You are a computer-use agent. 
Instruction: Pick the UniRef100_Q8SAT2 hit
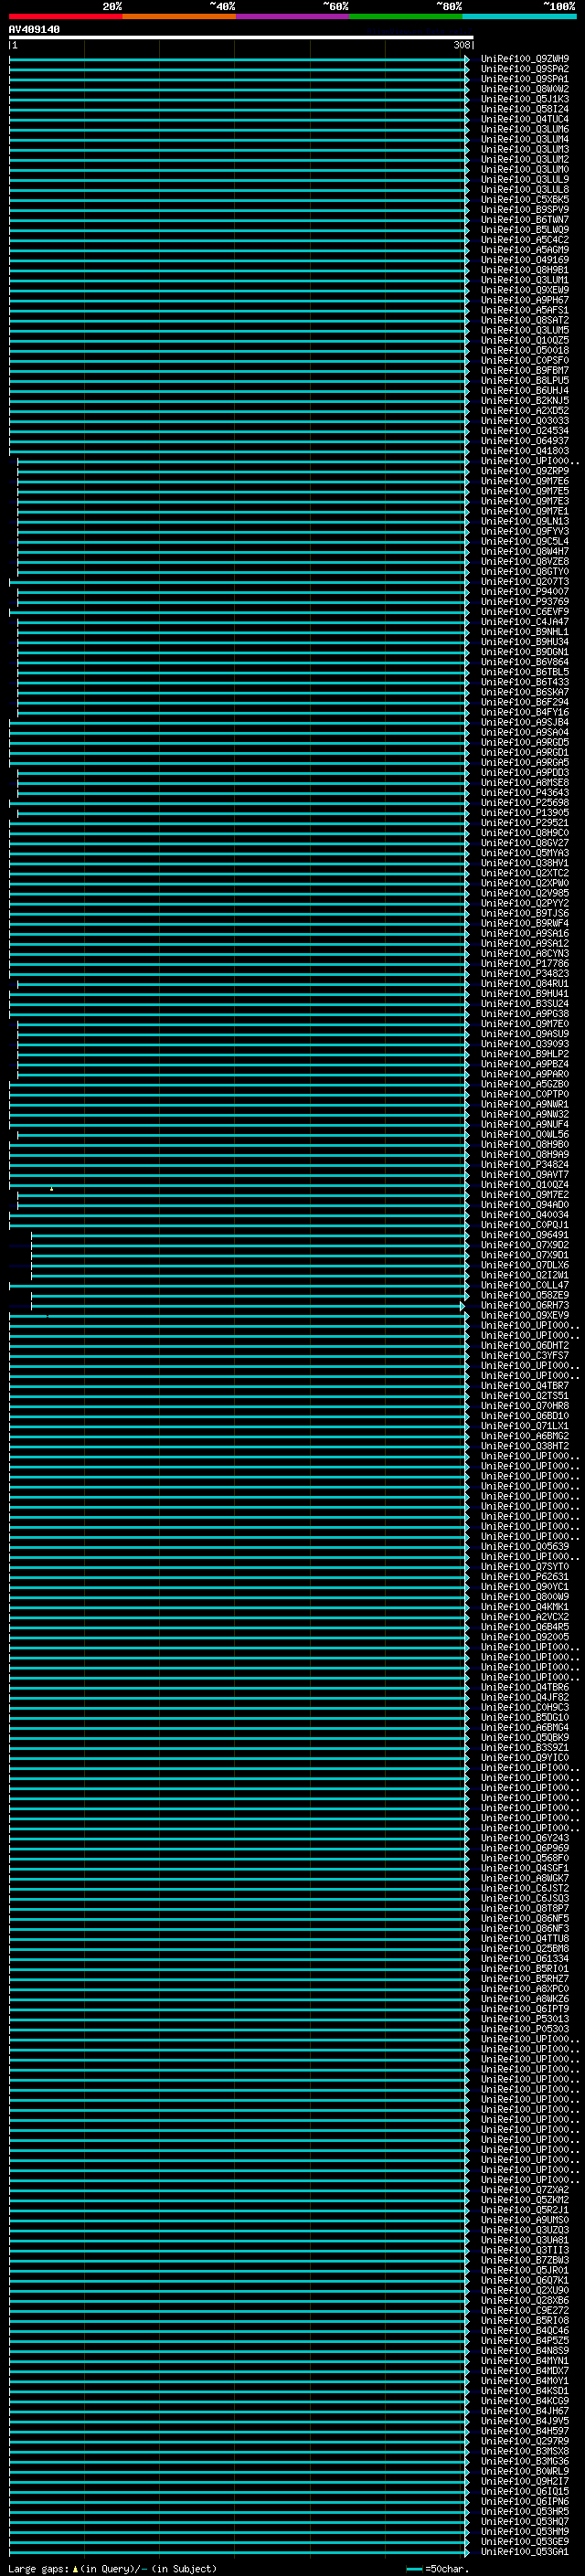(525, 320)
